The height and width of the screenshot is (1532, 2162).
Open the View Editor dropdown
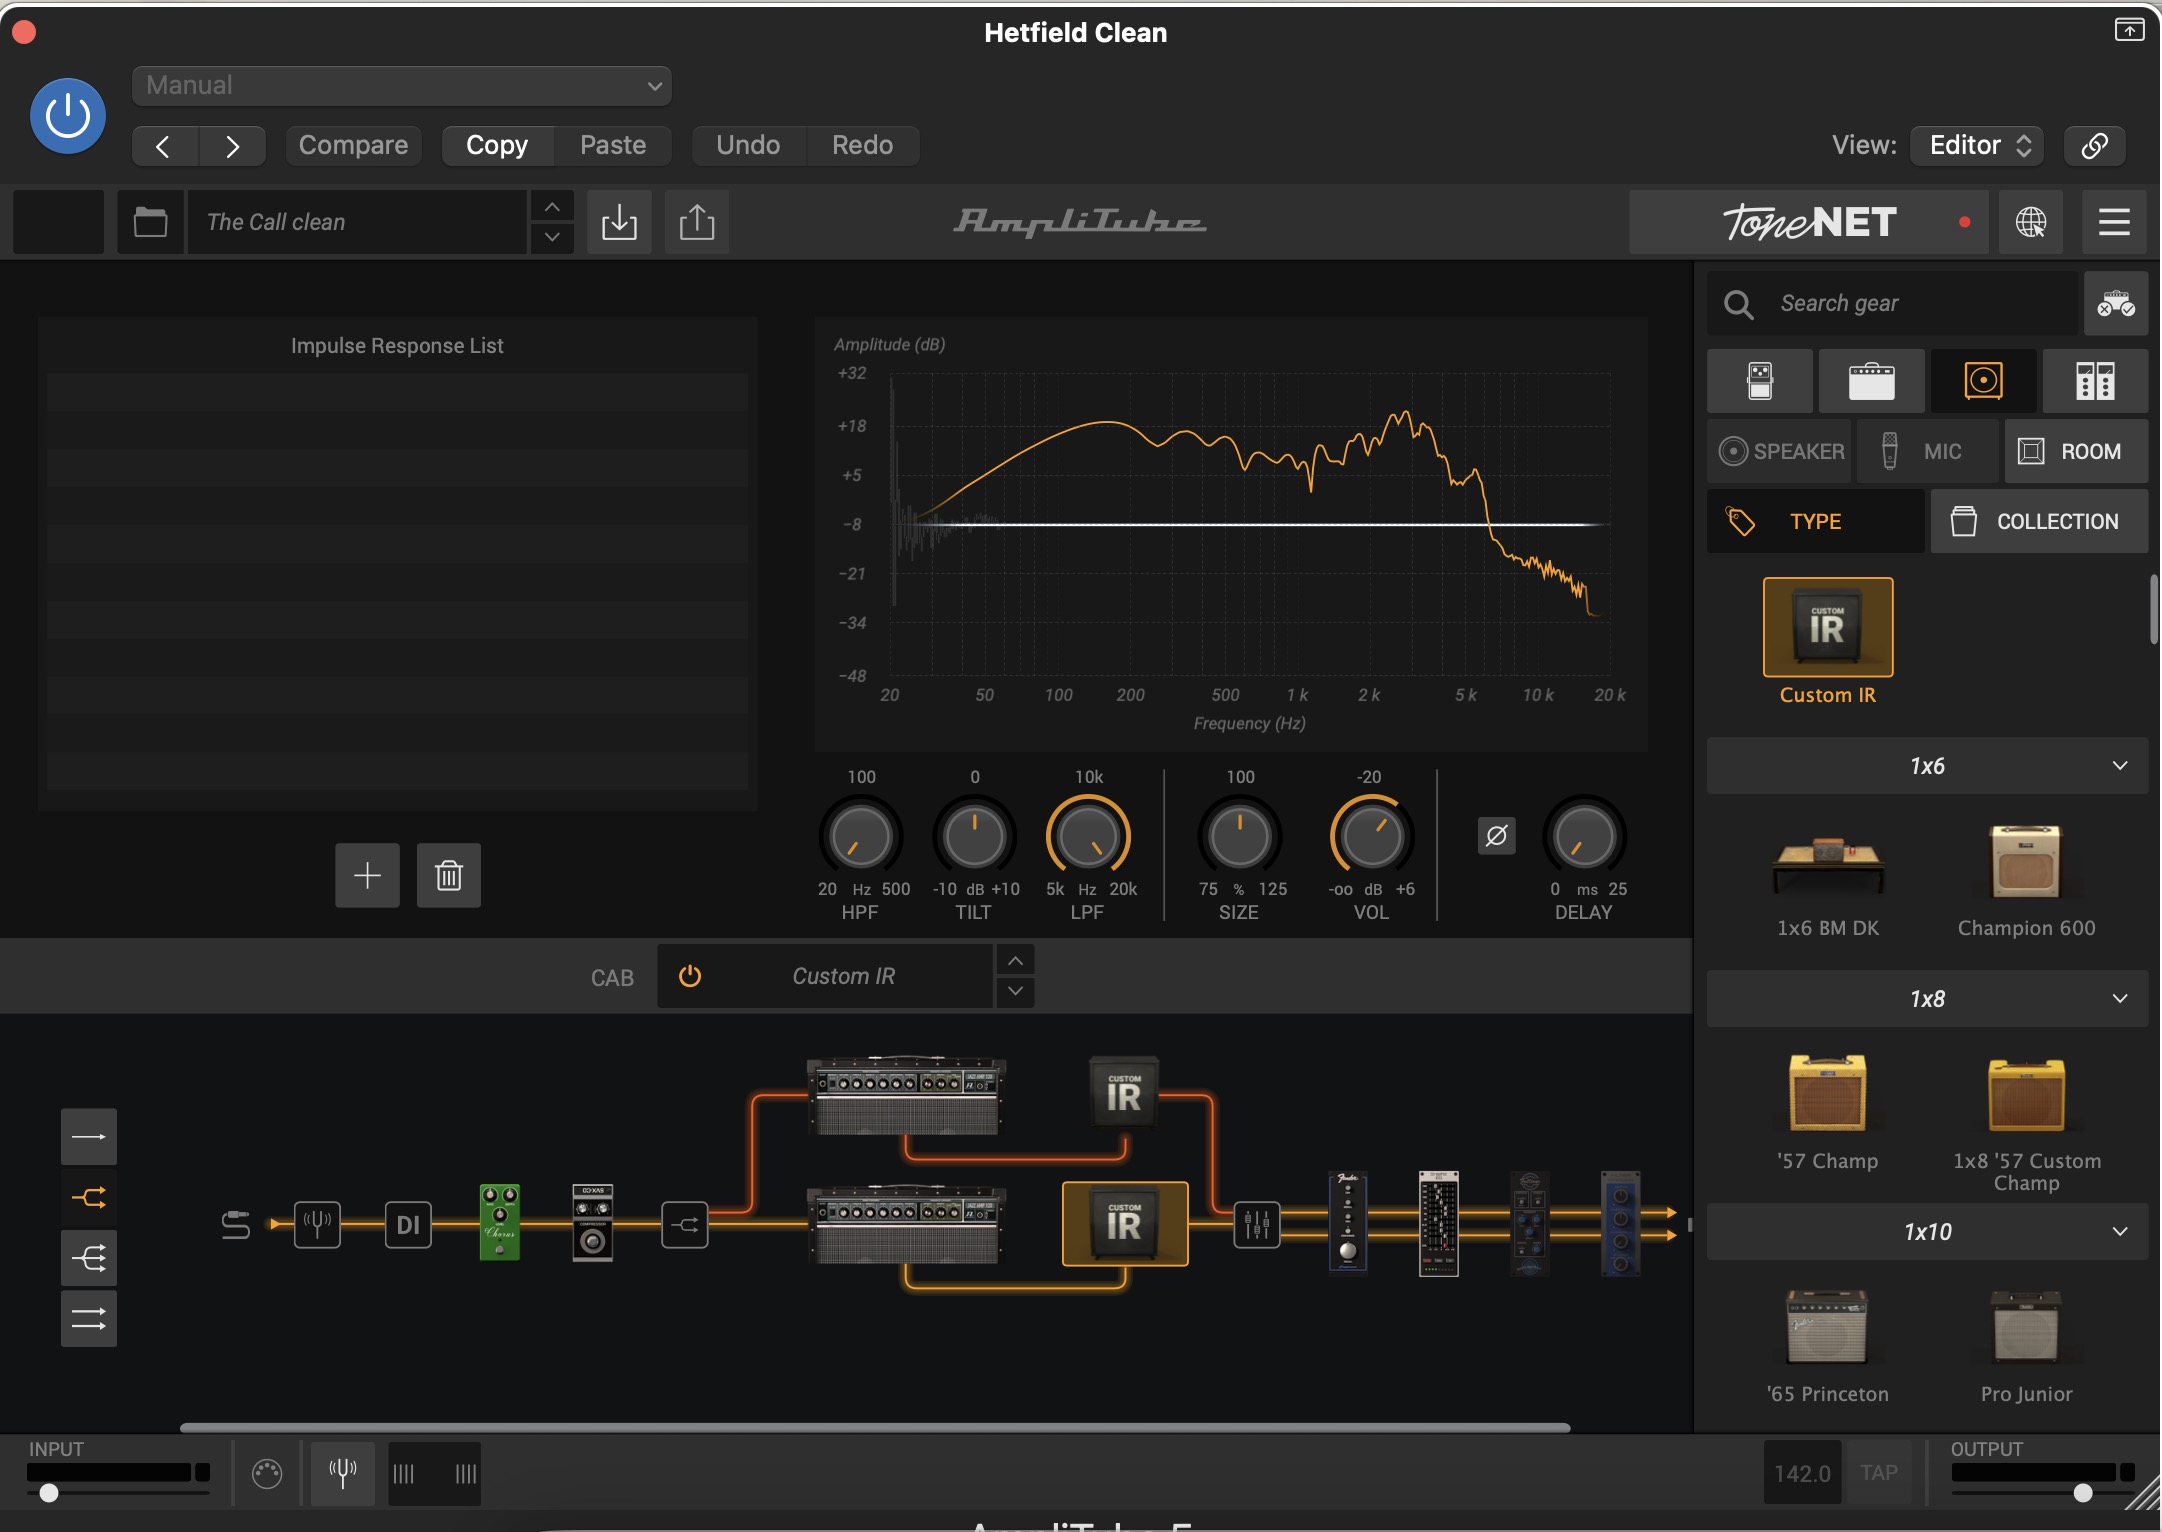[x=1977, y=146]
